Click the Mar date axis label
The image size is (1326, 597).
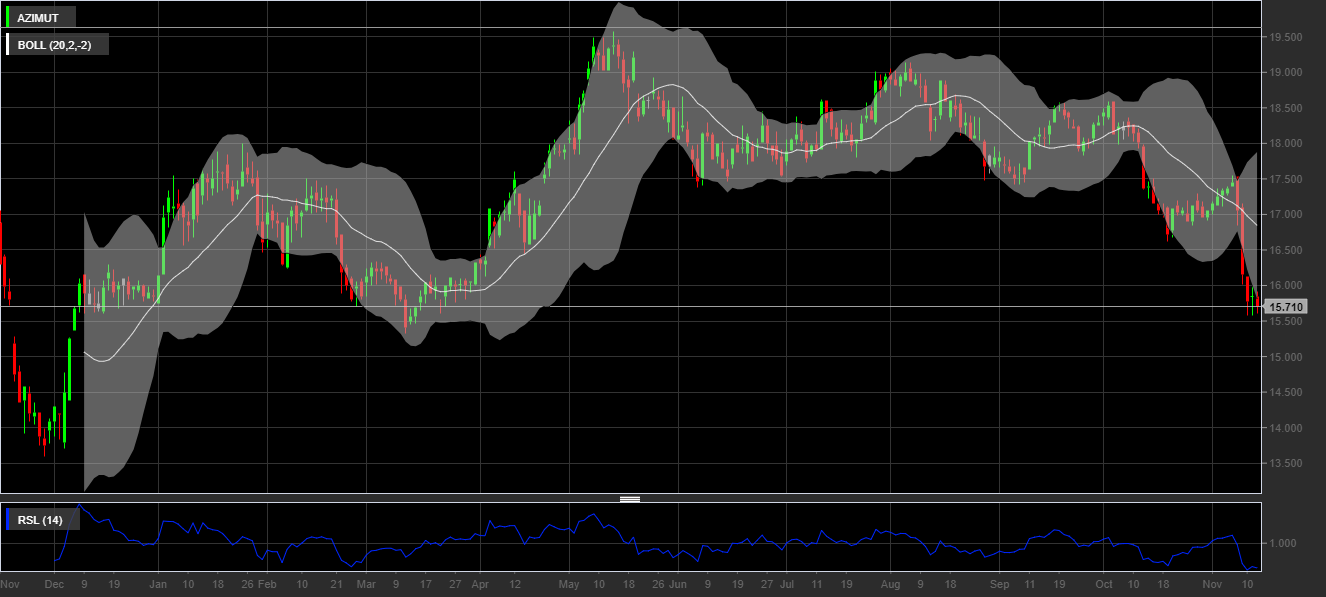coord(366,583)
